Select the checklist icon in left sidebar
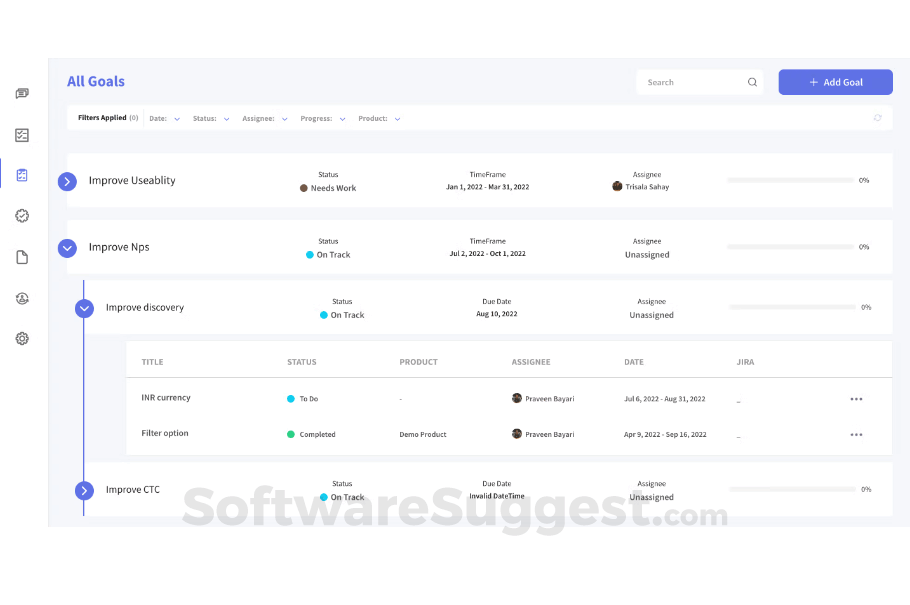 click(x=22, y=135)
